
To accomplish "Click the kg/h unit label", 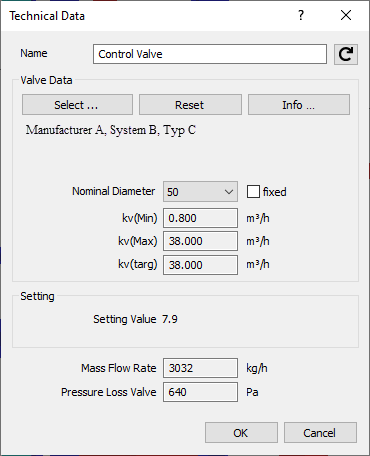I will [x=257, y=368].
